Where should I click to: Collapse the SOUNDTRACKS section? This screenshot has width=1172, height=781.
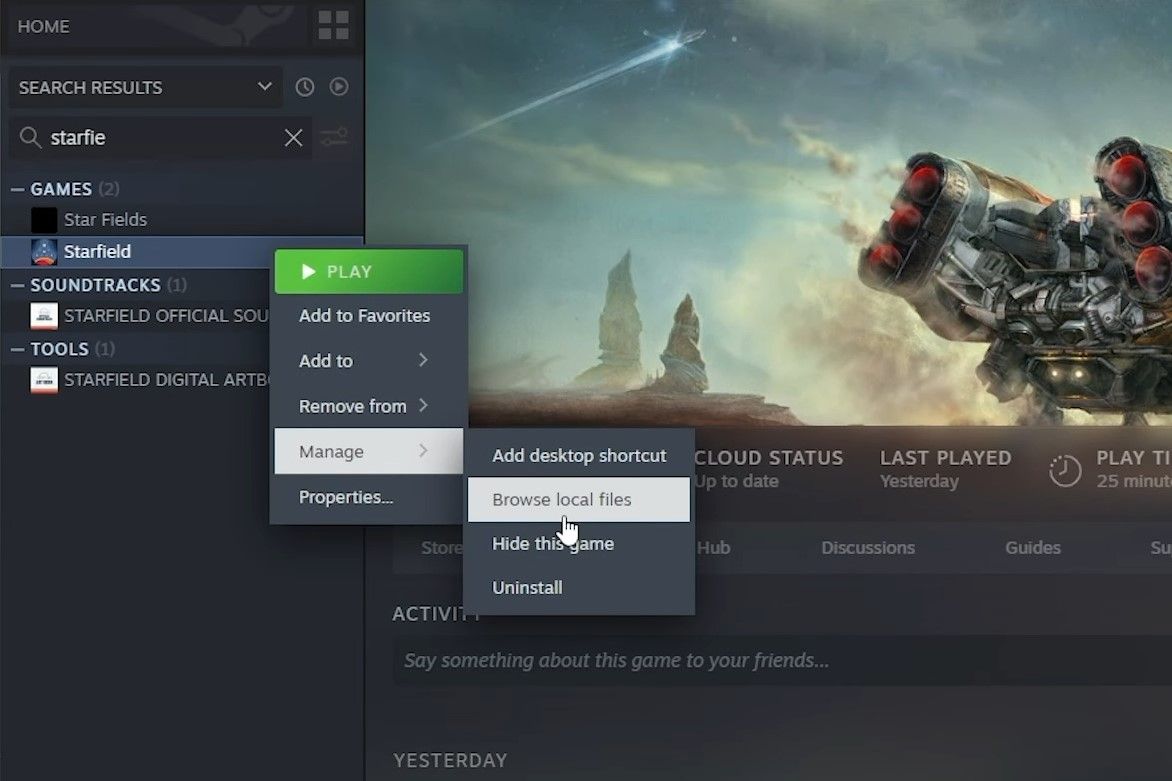16,285
